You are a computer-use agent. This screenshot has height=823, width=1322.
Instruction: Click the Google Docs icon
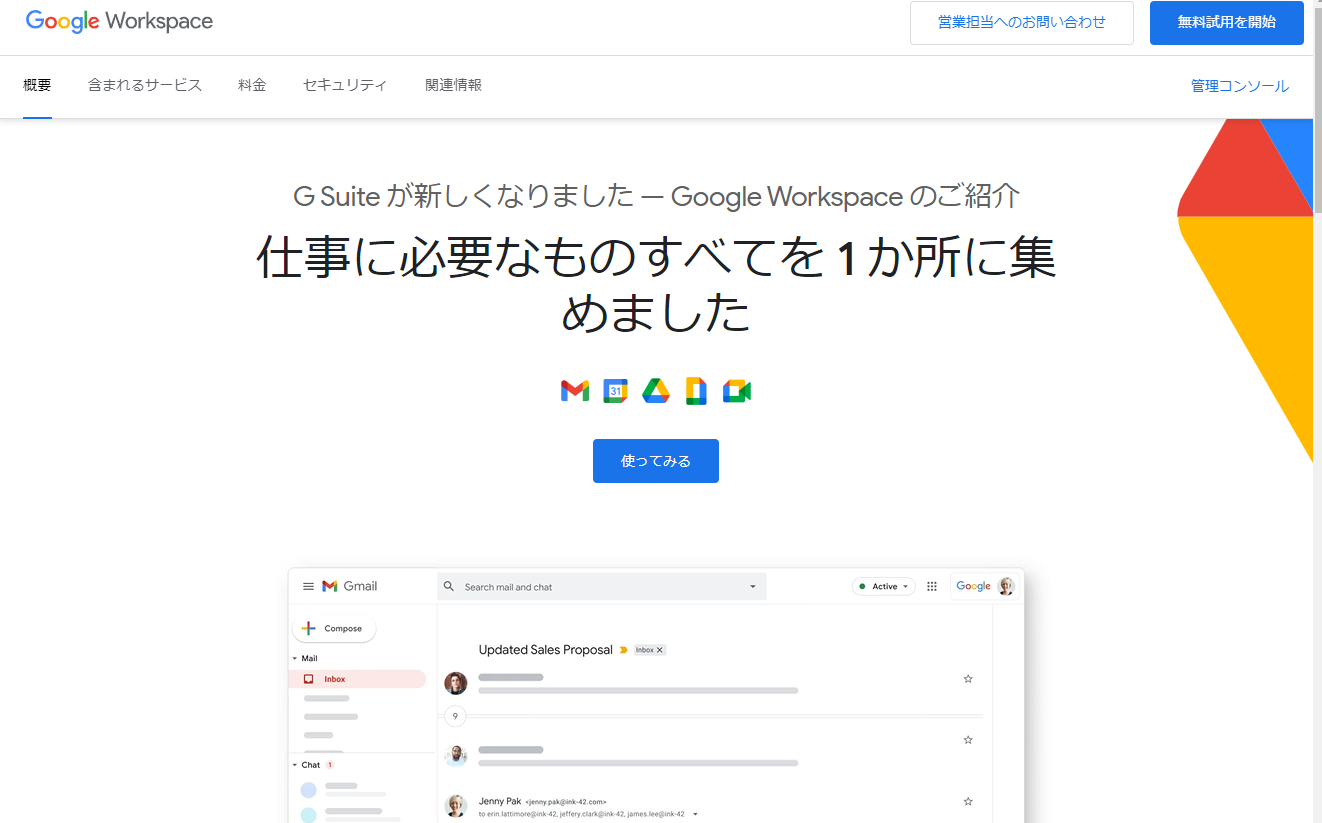coord(696,391)
